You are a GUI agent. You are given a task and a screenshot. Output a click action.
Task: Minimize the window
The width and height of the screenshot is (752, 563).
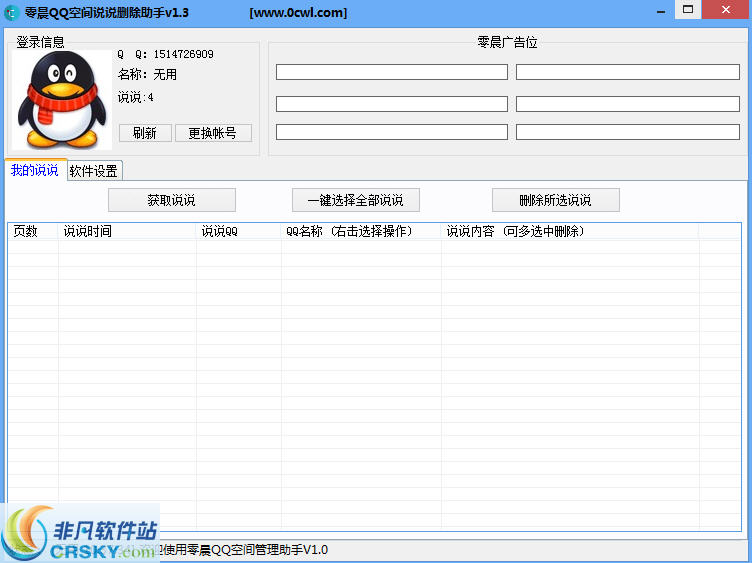[x=661, y=12]
